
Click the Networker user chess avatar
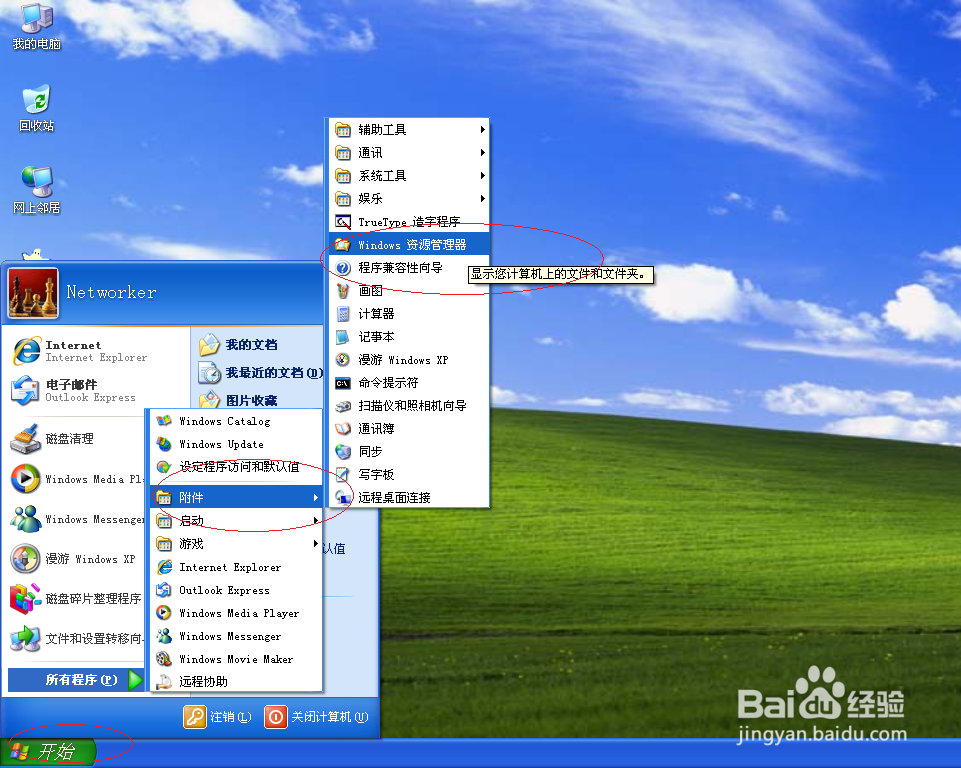click(x=34, y=293)
